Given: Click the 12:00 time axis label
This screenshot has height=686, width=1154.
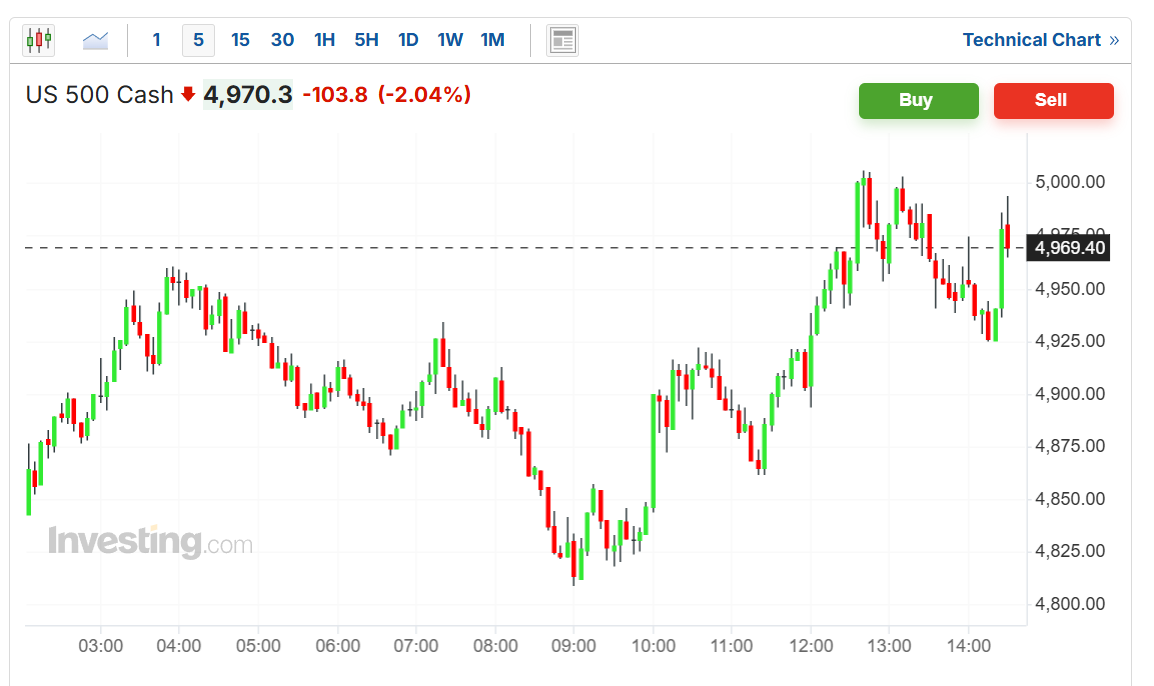Looking at the screenshot, I should pyautogui.click(x=811, y=646).
